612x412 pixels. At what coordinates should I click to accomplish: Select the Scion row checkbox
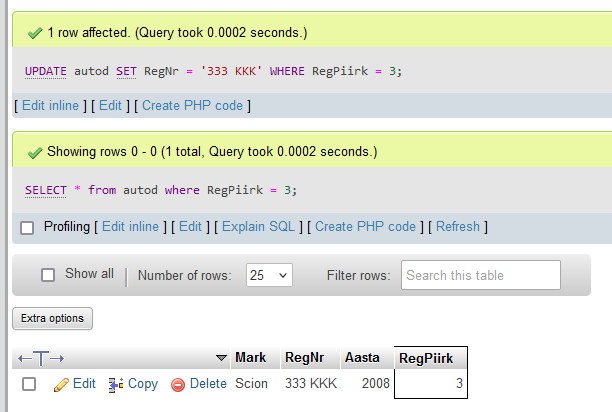coord(29,384)
